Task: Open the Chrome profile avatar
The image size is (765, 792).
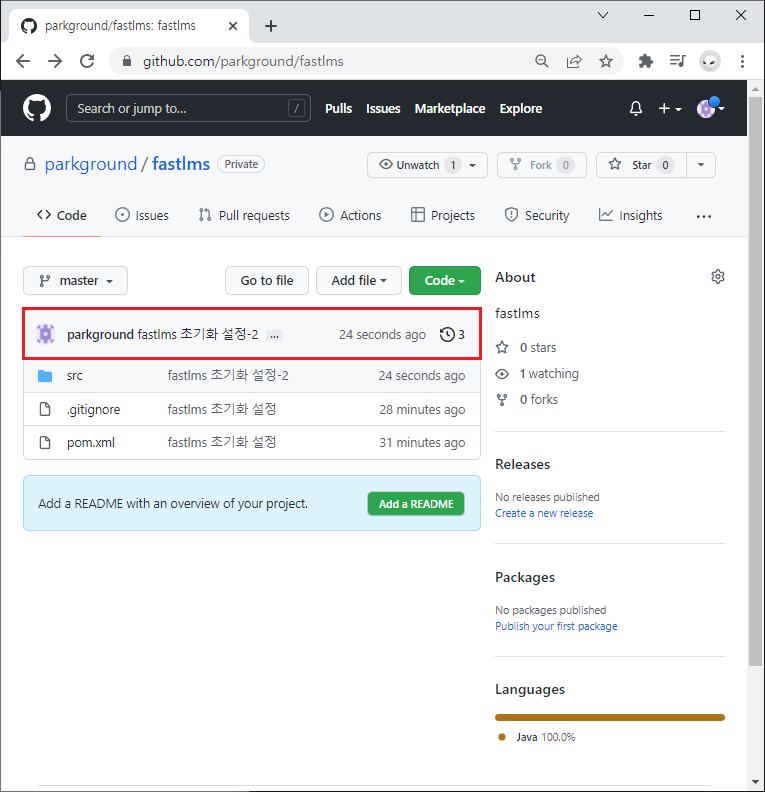Action: click(x=709, y=61)
